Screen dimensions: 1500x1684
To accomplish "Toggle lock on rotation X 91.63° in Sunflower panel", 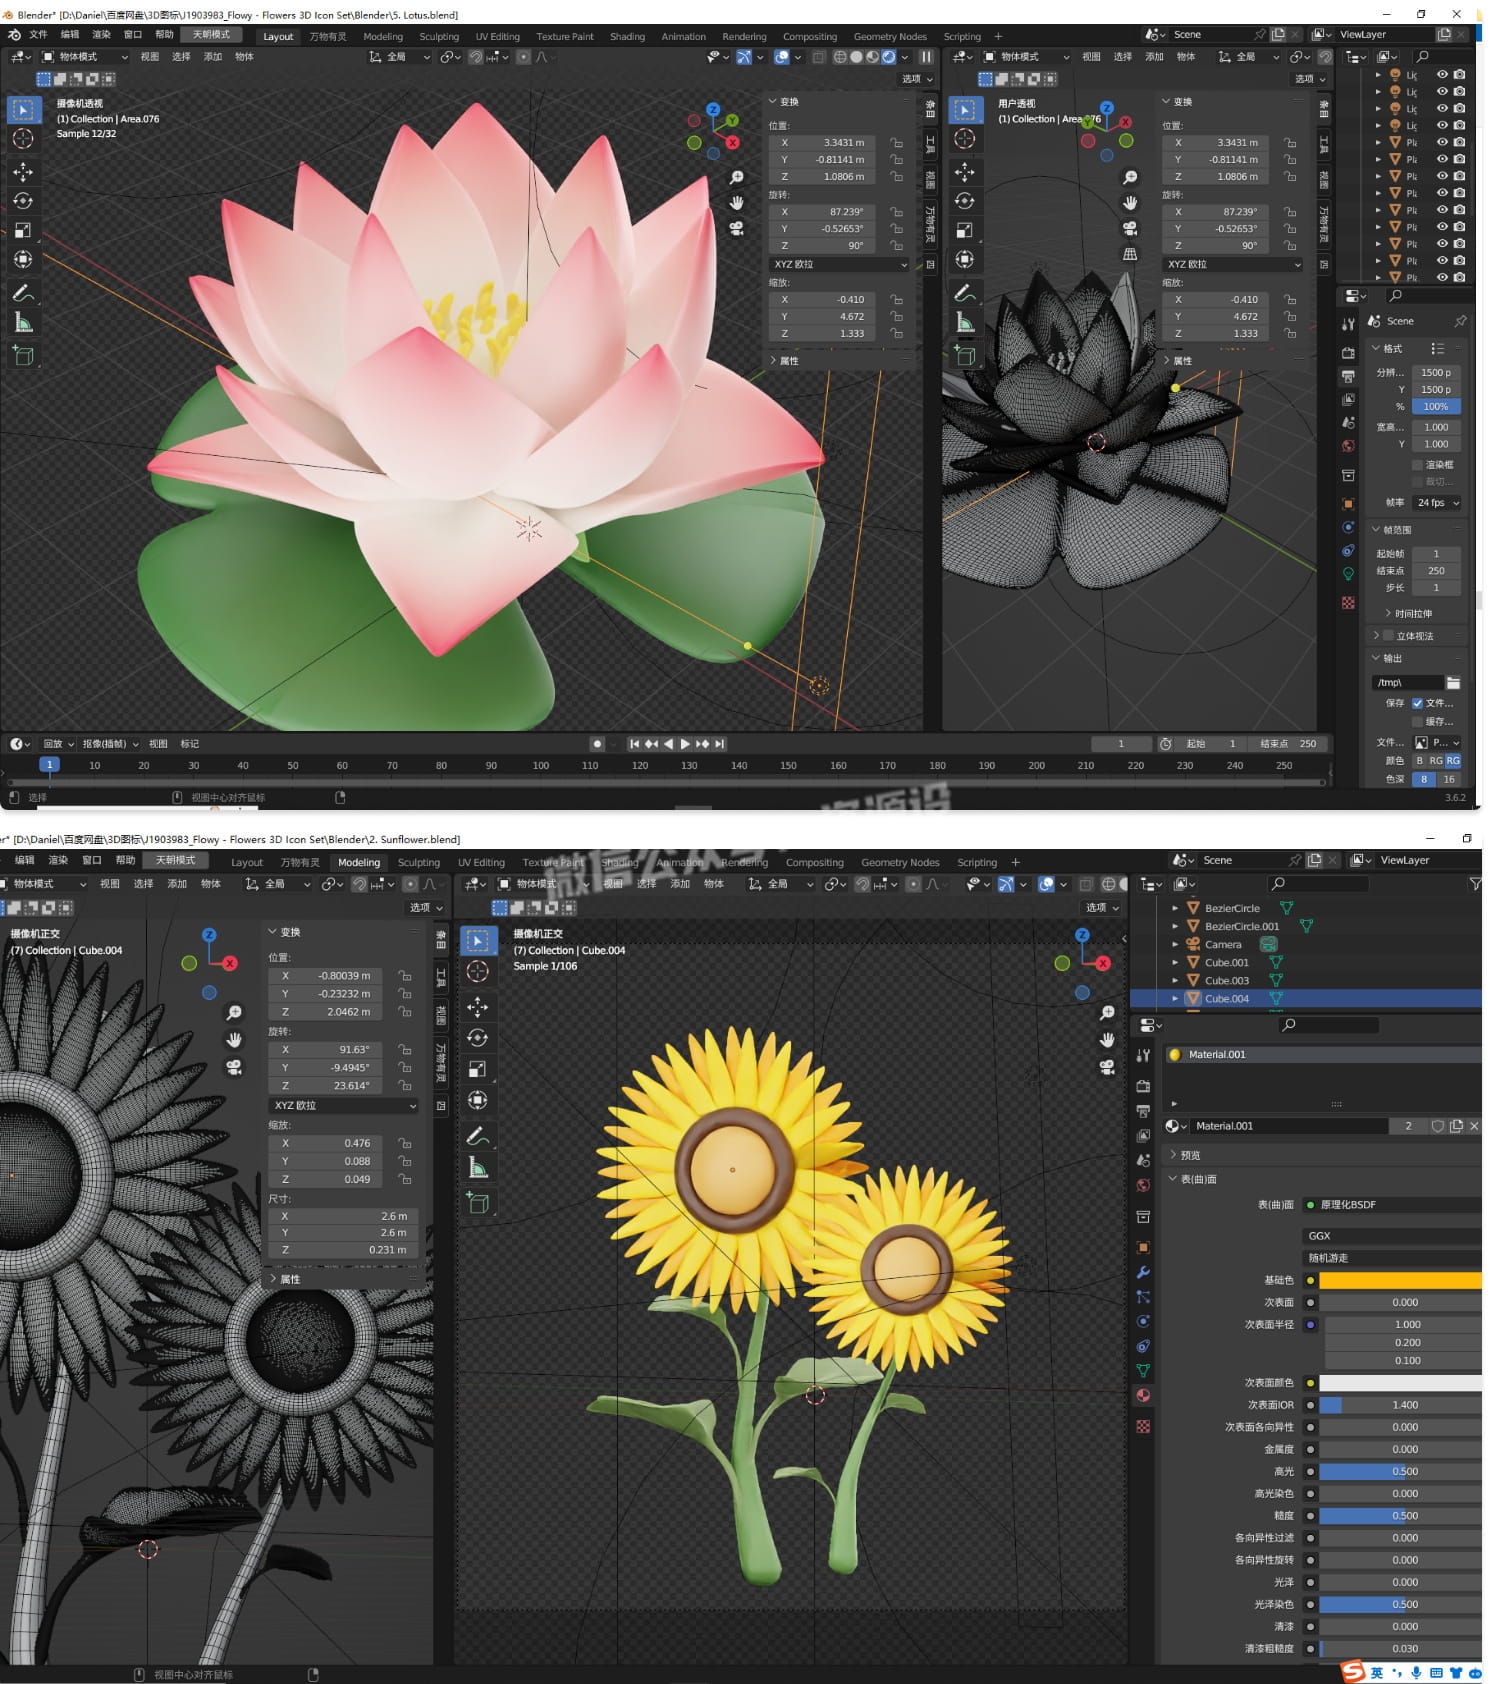I will pos(405,1050).
